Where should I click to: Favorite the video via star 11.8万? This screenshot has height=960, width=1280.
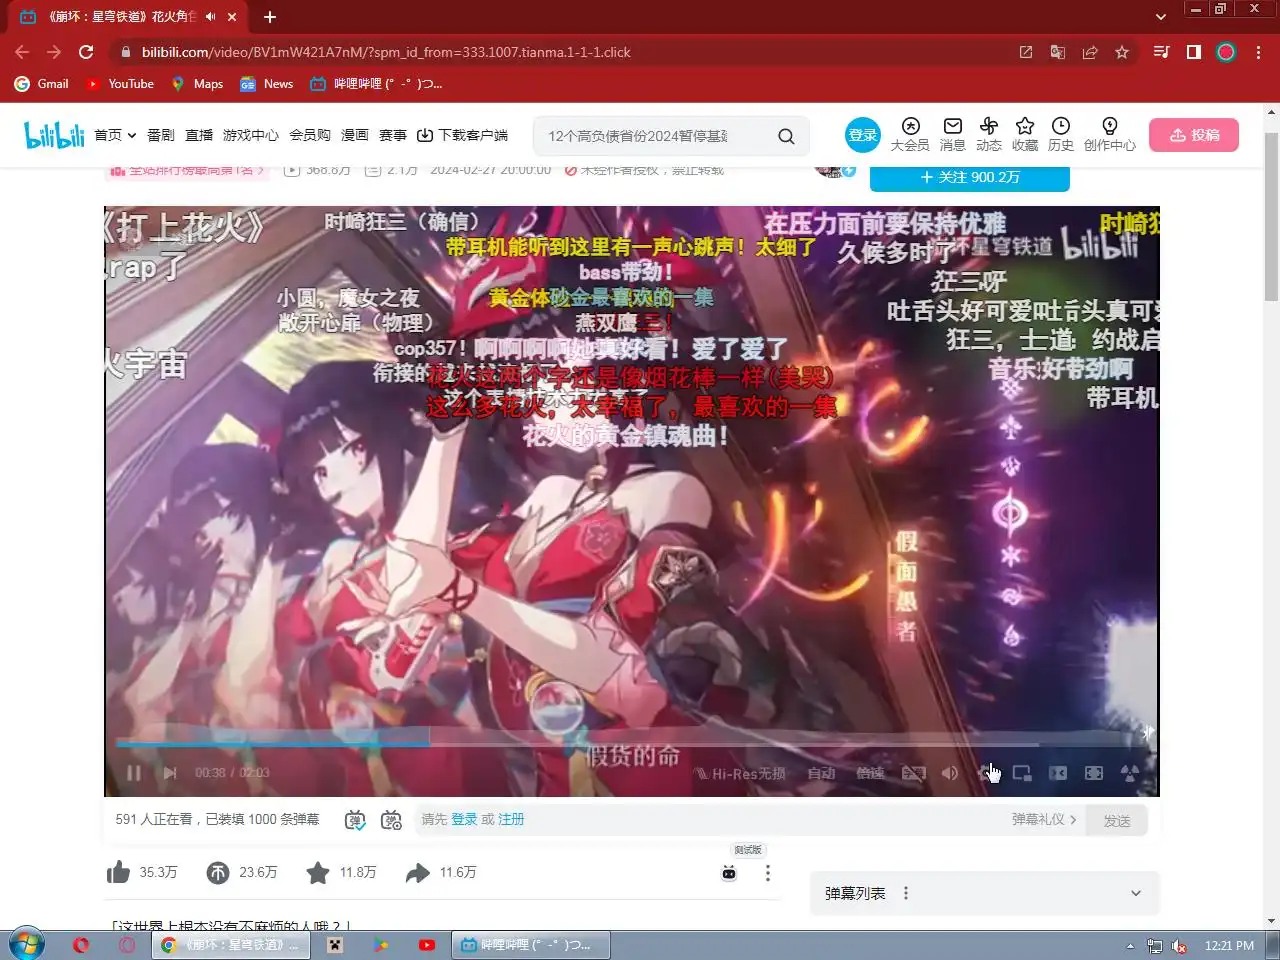318,872
